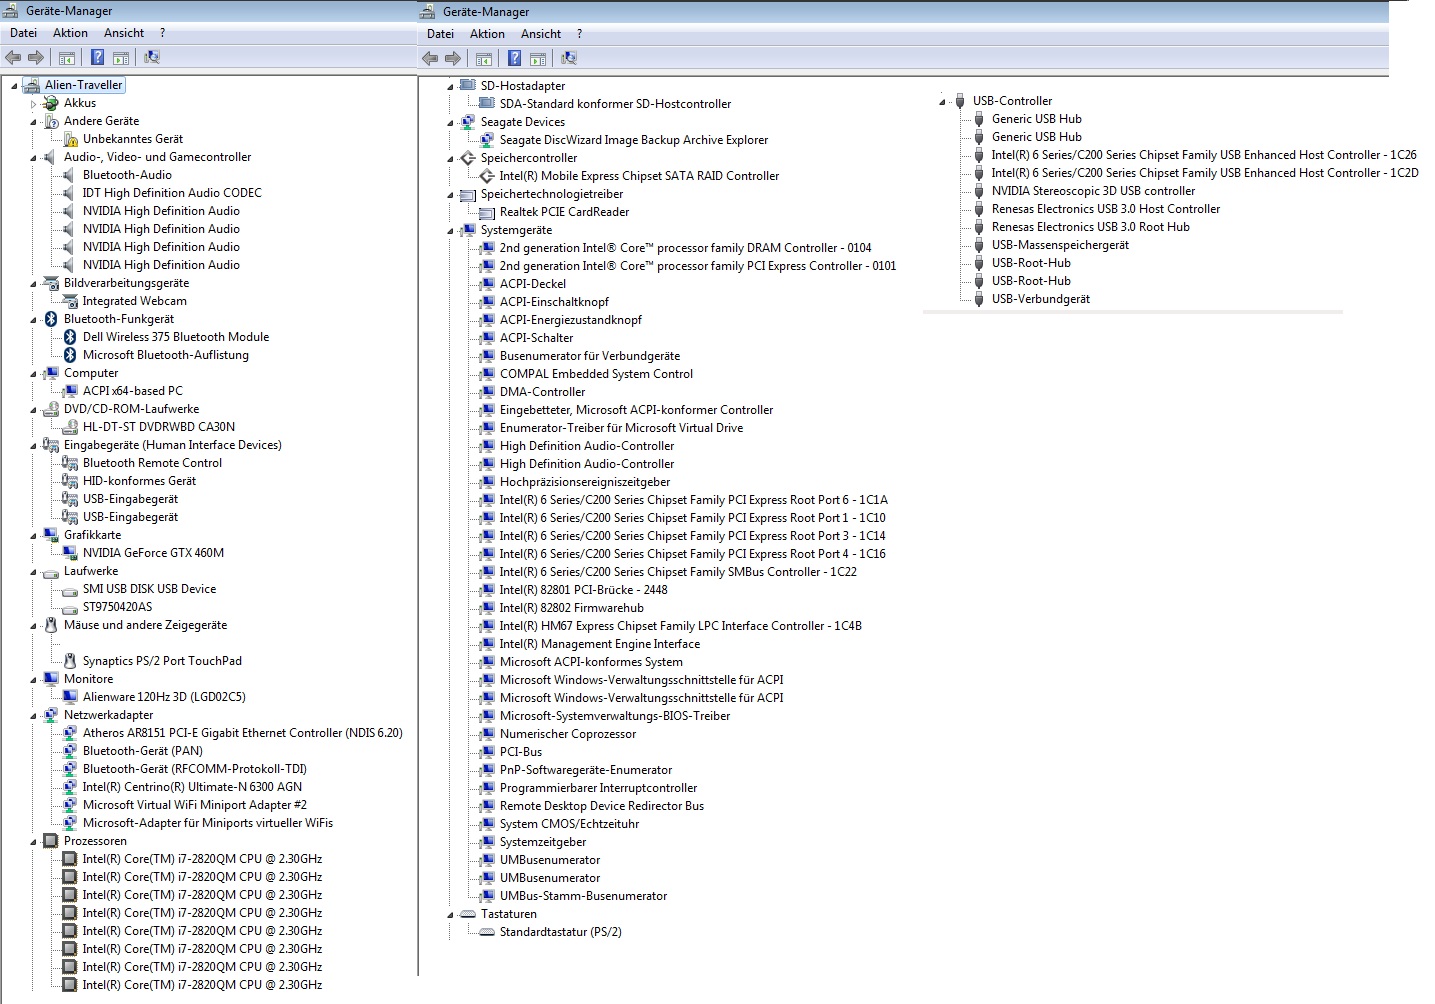This screenshot has height=1004, width=1435.
Task: Click webcam icon beside Integrated Webcam
Action: tap(70, 301)
